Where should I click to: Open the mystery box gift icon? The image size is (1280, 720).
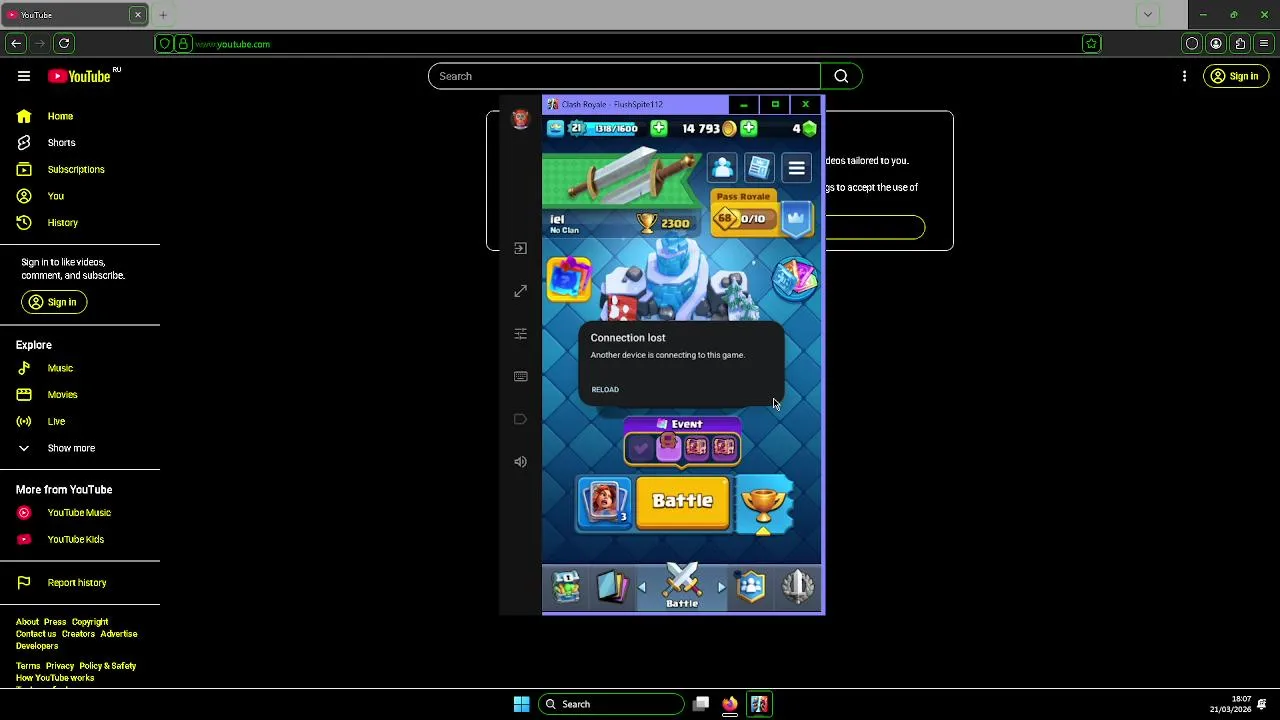pos(568,279)
